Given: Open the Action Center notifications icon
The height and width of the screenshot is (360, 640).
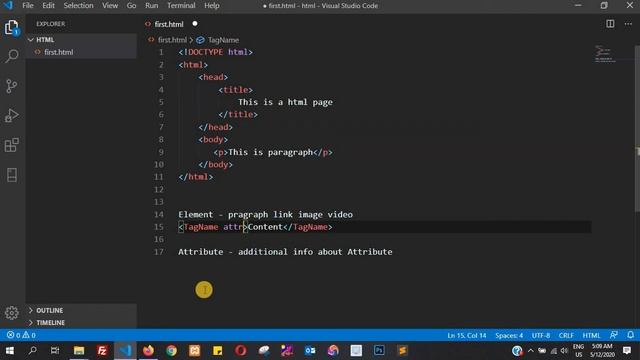Looking at the screenshot, I should click(627, 351).
